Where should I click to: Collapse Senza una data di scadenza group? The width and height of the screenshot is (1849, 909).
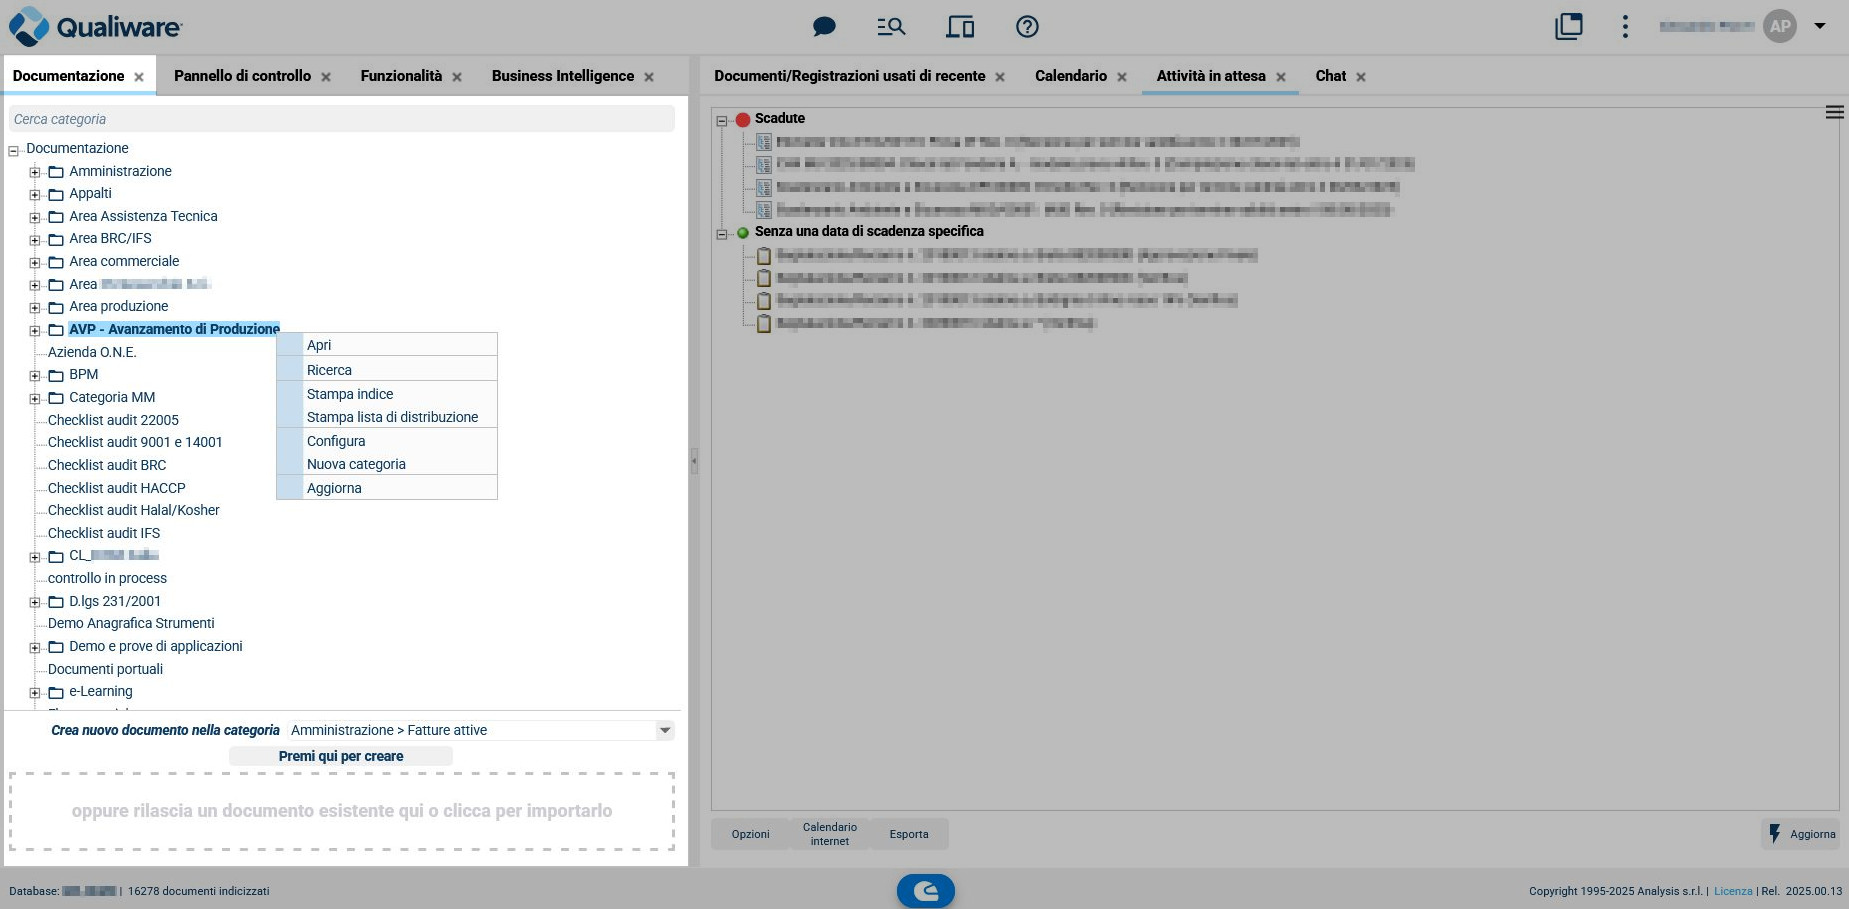pos(722,233)
